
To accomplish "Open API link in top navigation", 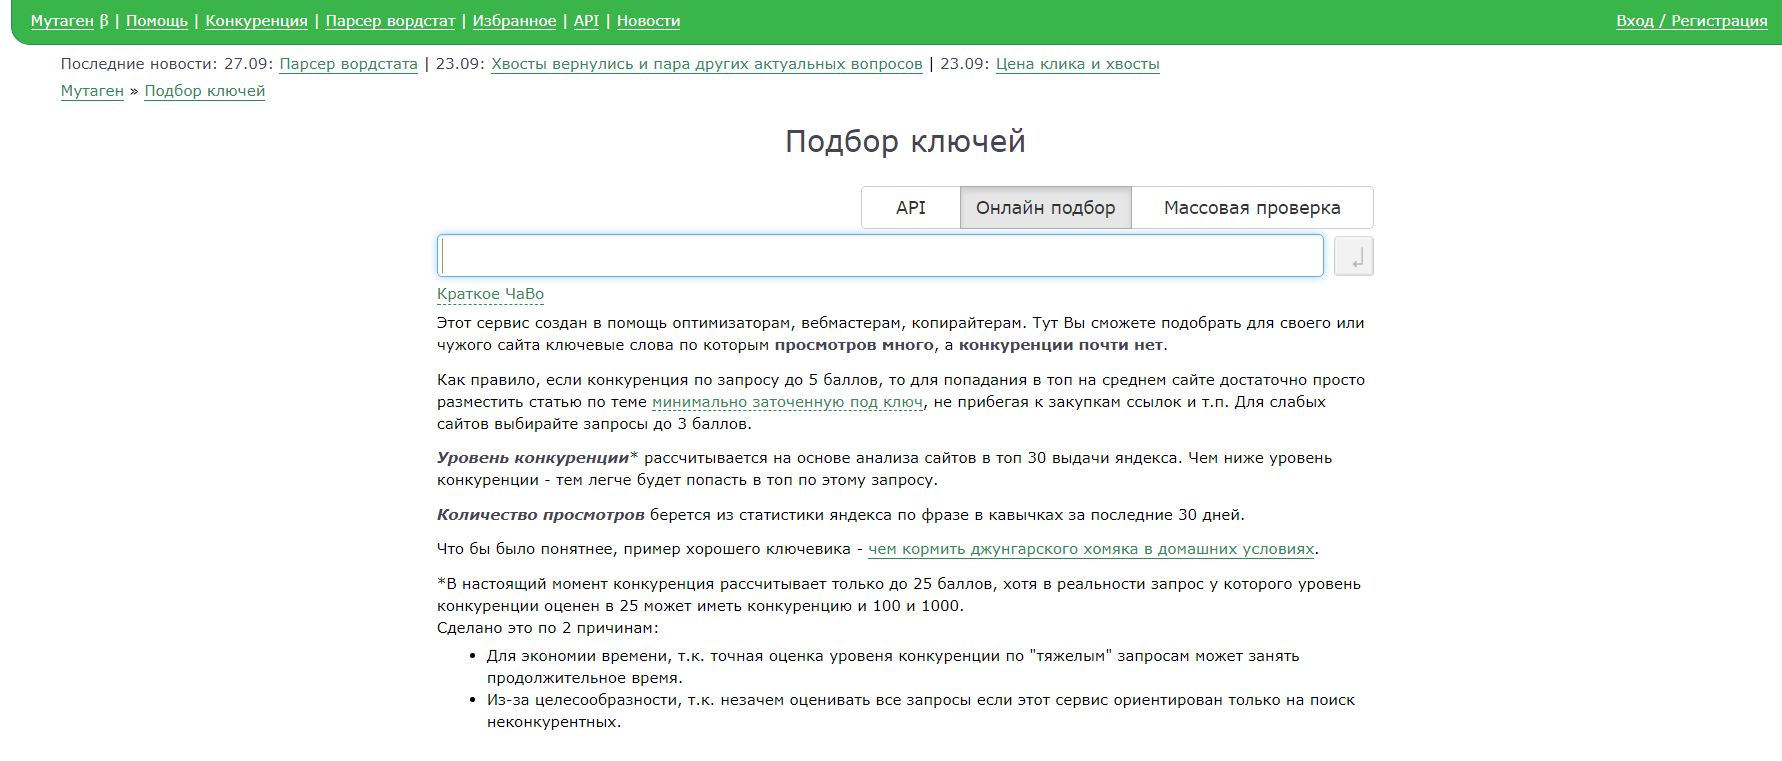I will click(586, 21).
